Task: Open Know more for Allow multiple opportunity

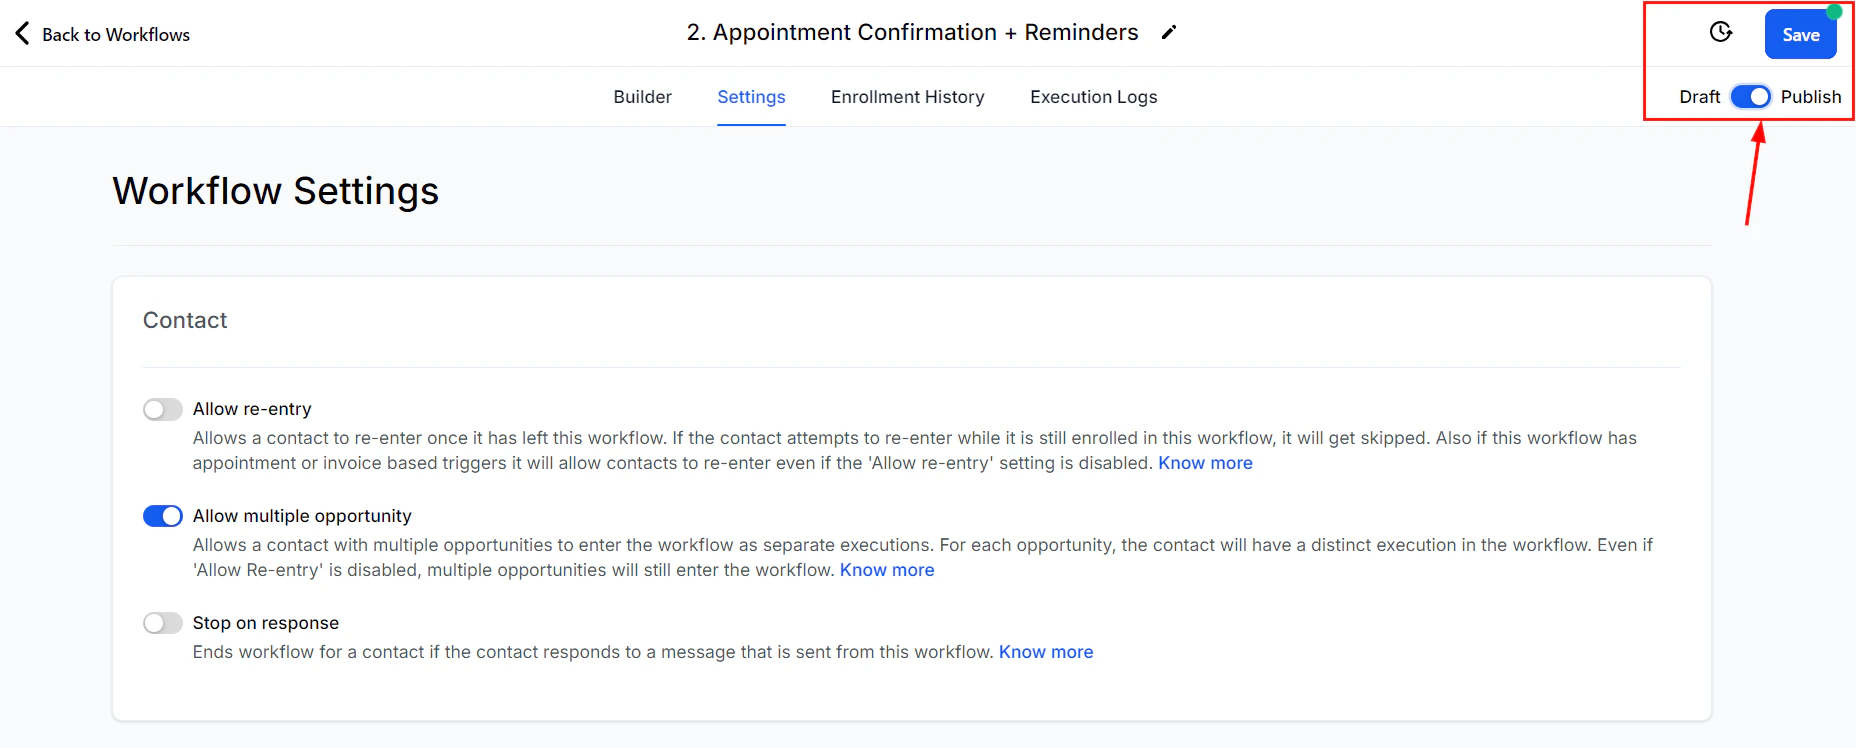Action: 886,569
